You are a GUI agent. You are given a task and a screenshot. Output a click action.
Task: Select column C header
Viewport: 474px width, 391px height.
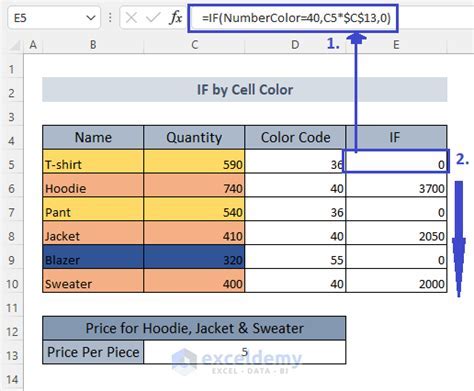point(194,45)
